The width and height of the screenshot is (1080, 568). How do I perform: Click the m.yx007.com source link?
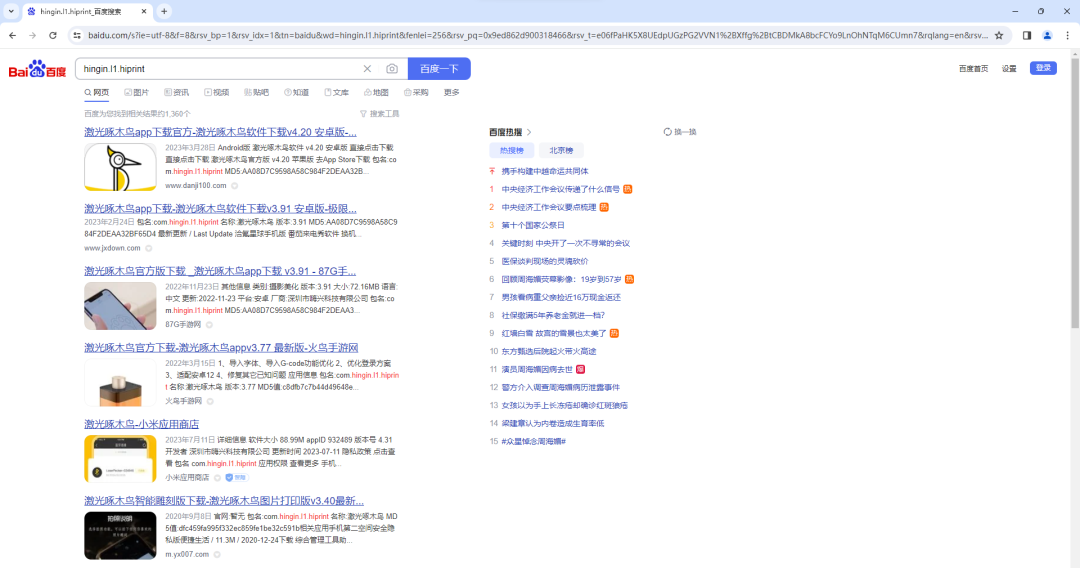point(187,554)
